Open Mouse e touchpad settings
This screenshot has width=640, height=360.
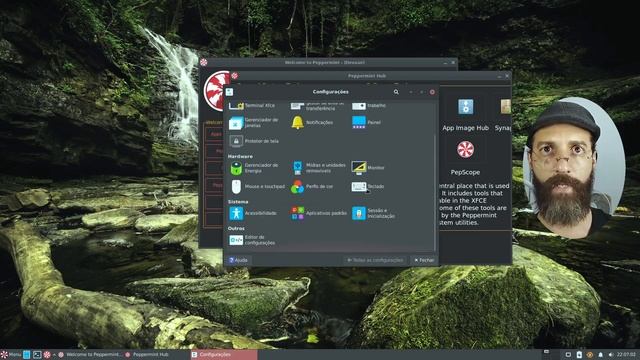257,187
